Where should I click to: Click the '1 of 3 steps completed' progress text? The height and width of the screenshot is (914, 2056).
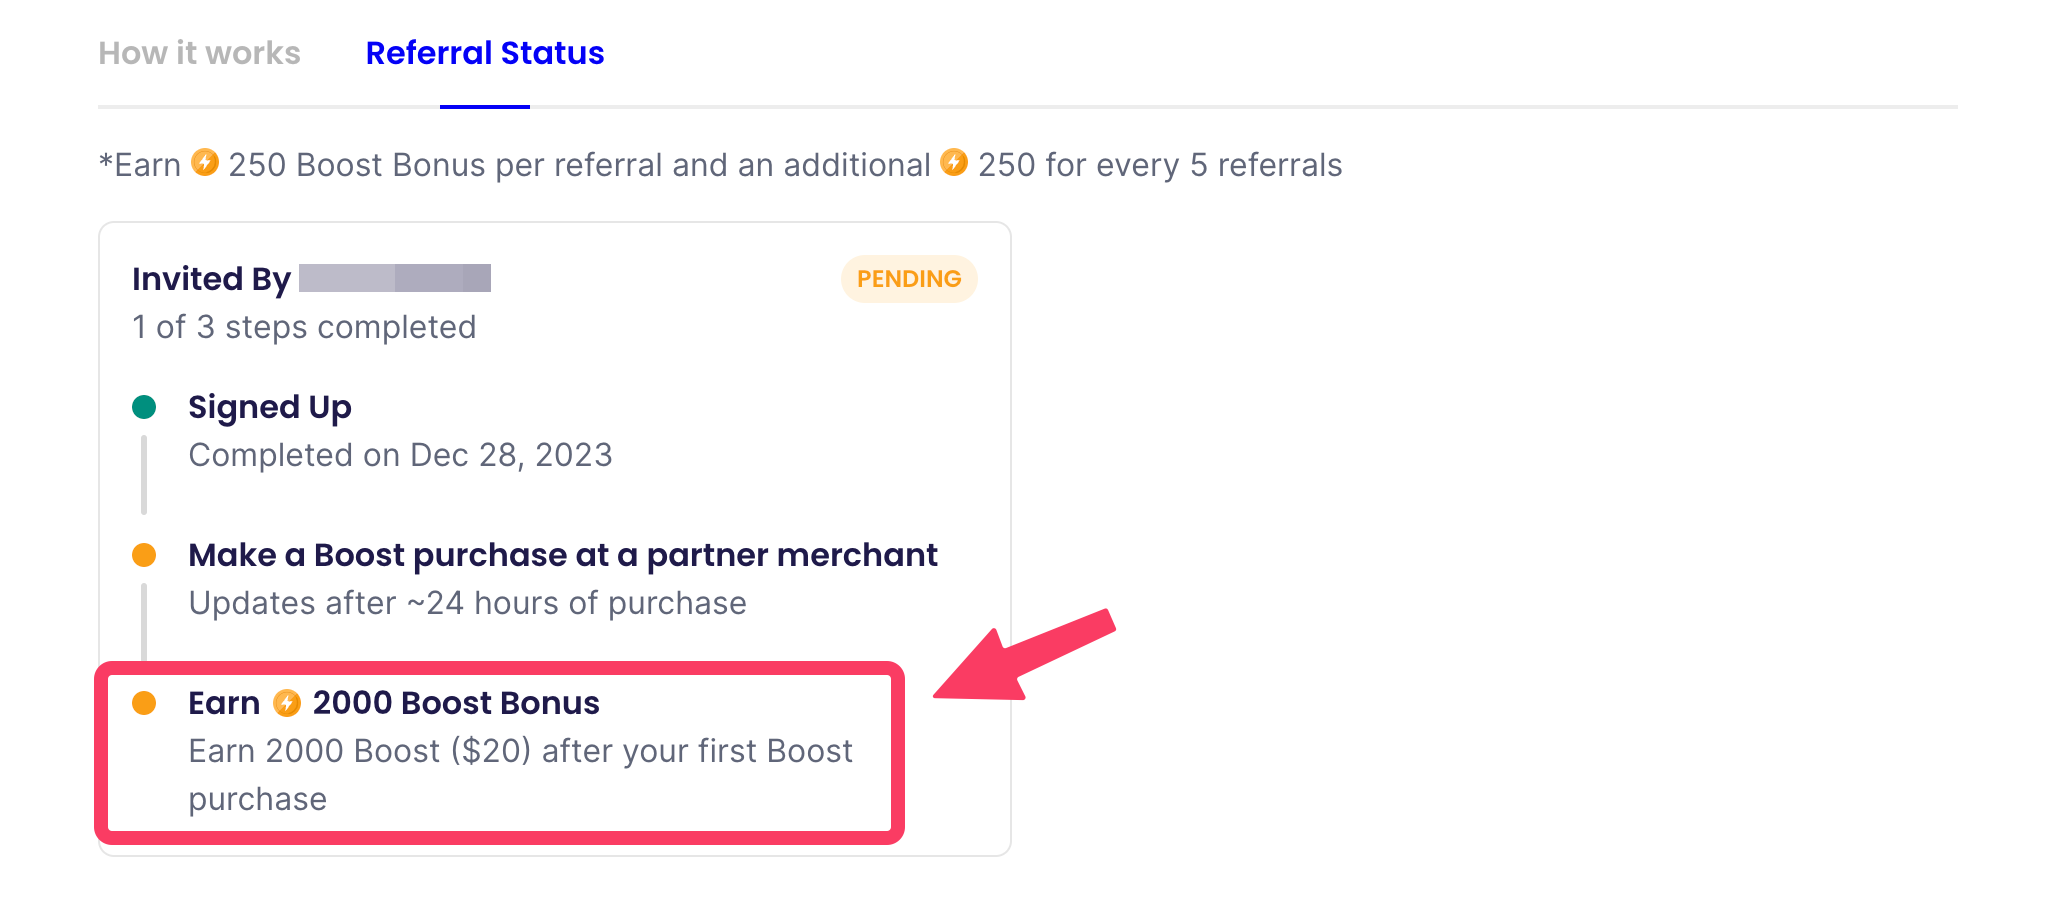304,327
